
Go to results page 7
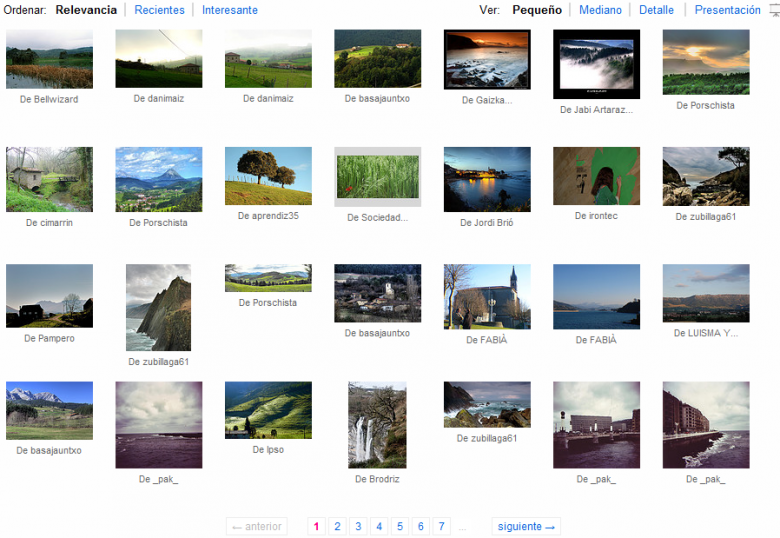click(442, 526)
